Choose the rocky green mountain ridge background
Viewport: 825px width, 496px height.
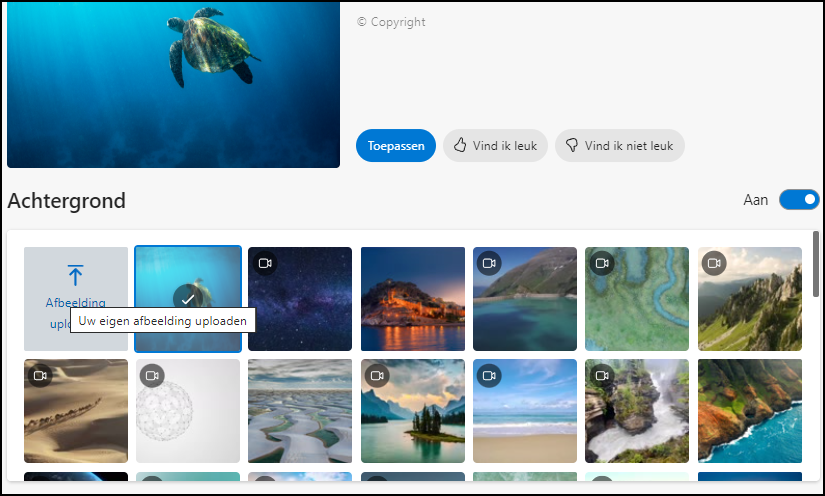click(x=750, y=299)
